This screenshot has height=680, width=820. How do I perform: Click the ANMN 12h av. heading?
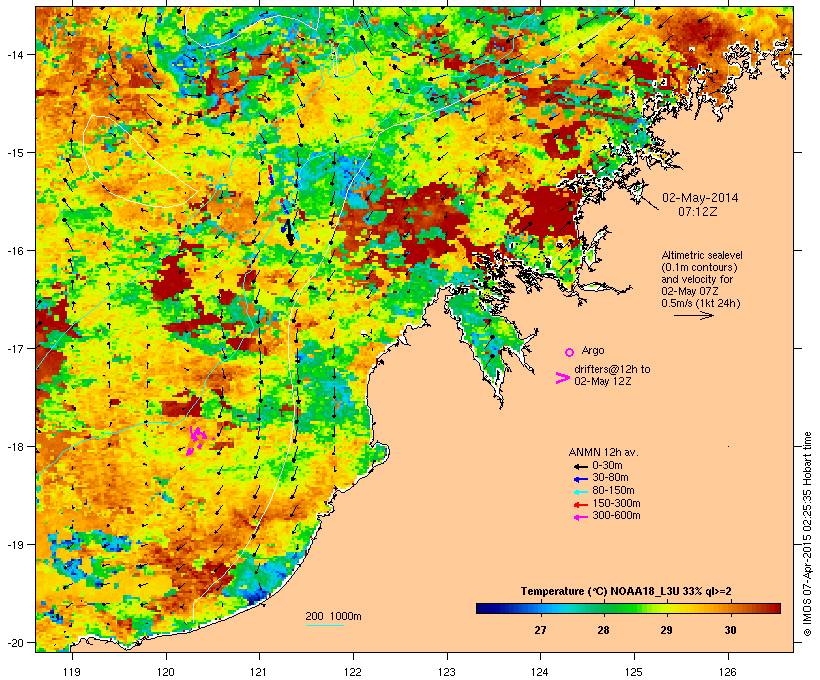tap(603, 452)
